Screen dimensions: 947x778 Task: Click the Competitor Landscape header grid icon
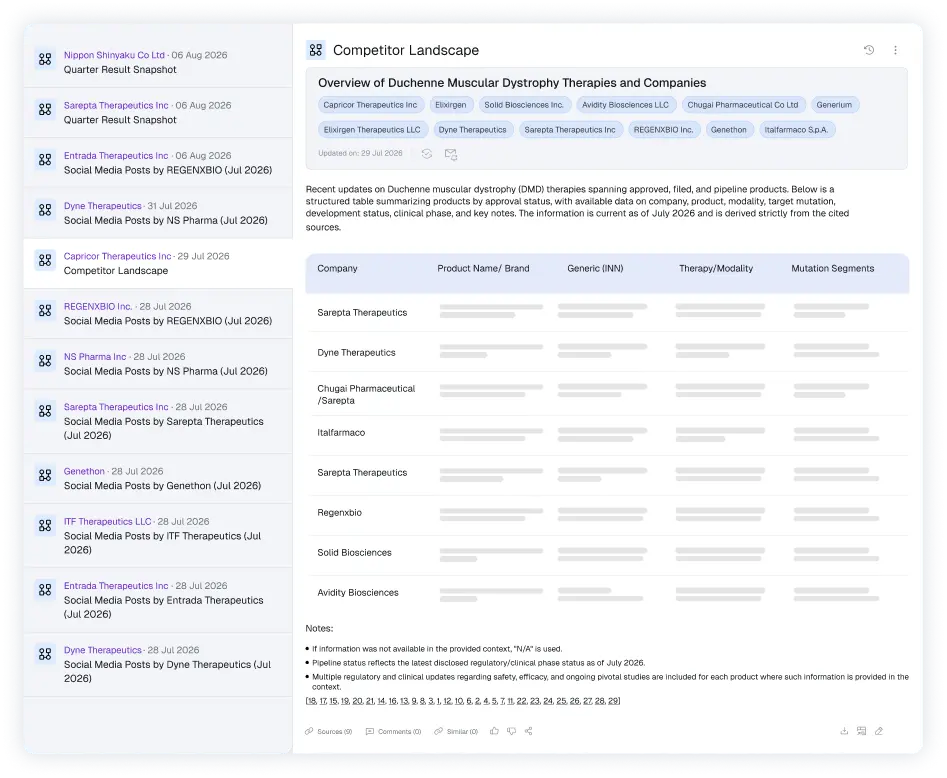coord(316,50)
